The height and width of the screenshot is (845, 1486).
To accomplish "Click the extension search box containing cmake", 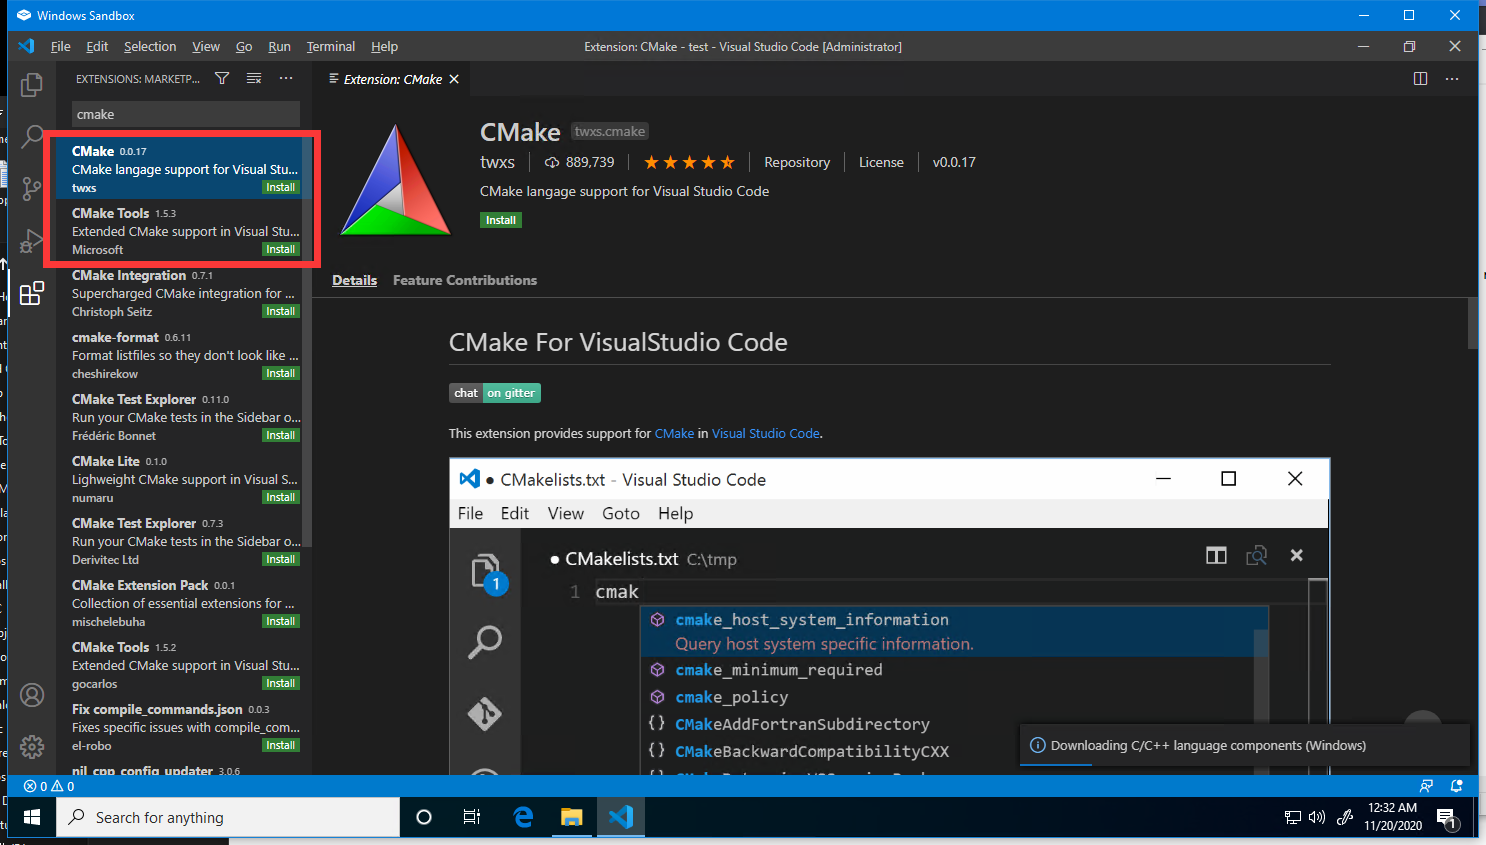I will pyautogui.click(x=185, y=114).
